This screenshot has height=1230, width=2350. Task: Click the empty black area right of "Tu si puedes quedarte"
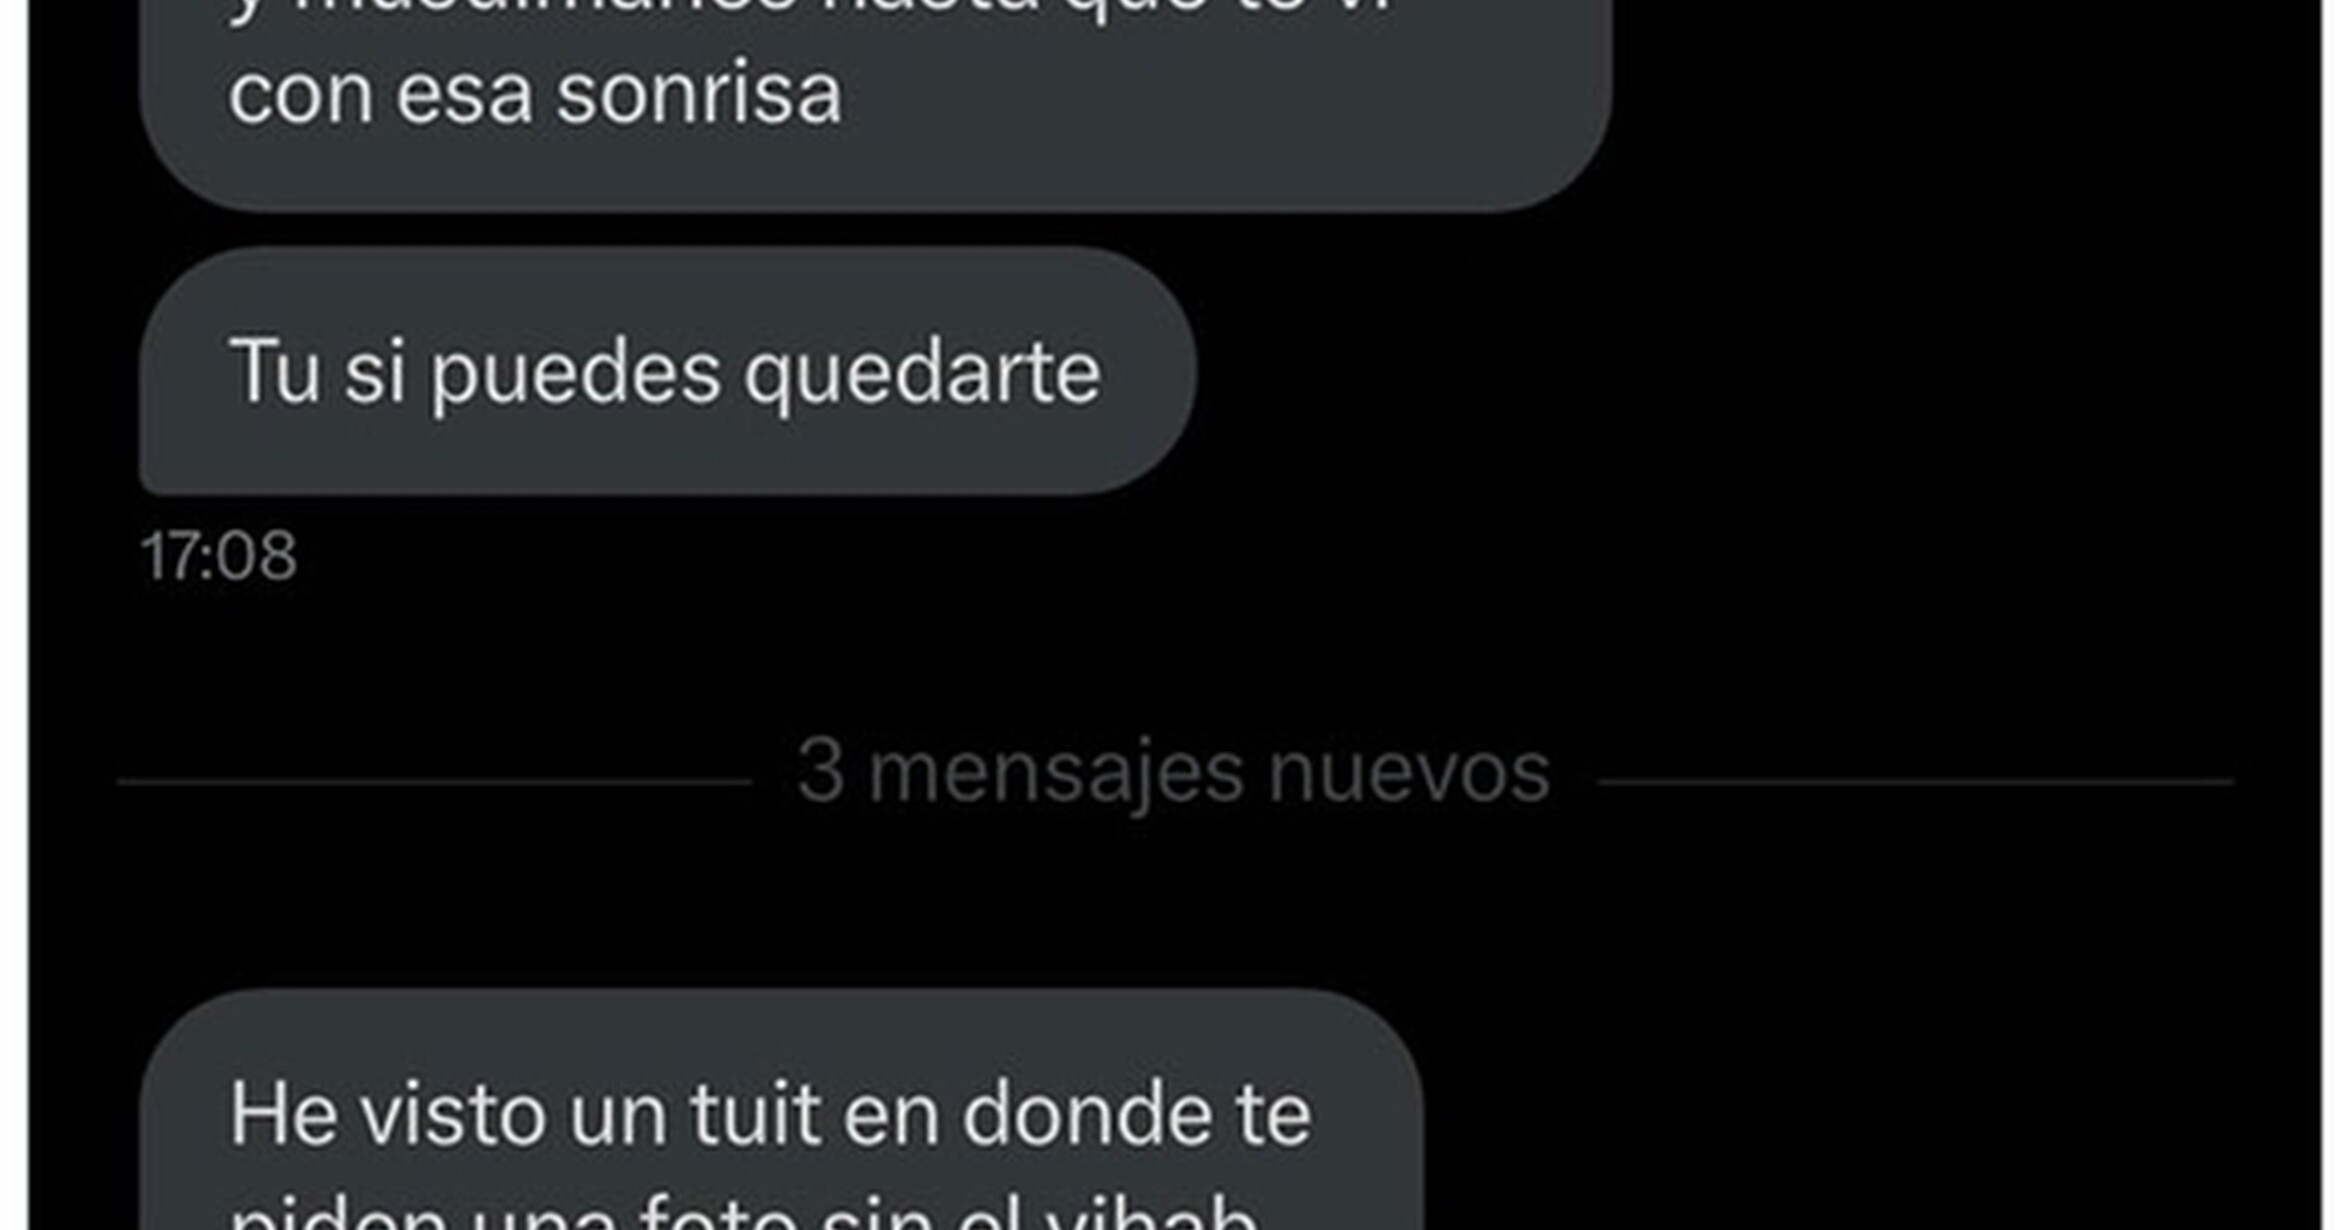1750,371
